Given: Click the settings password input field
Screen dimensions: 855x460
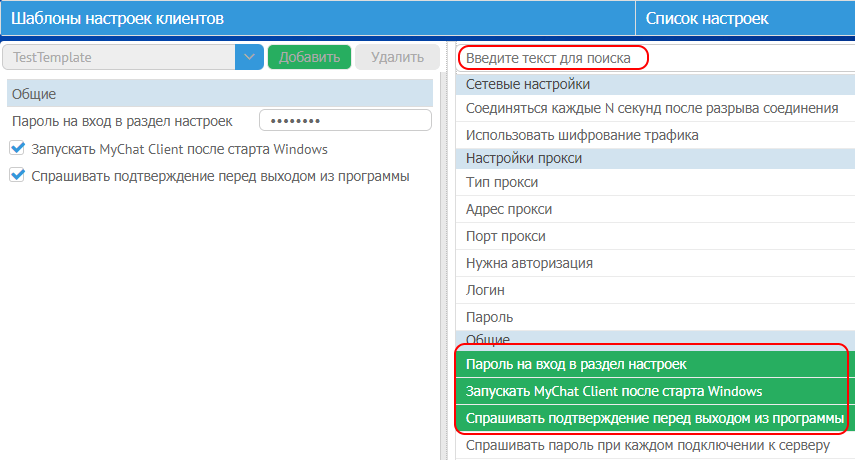Looking at the screenshot, I should (x=345, y=121).
